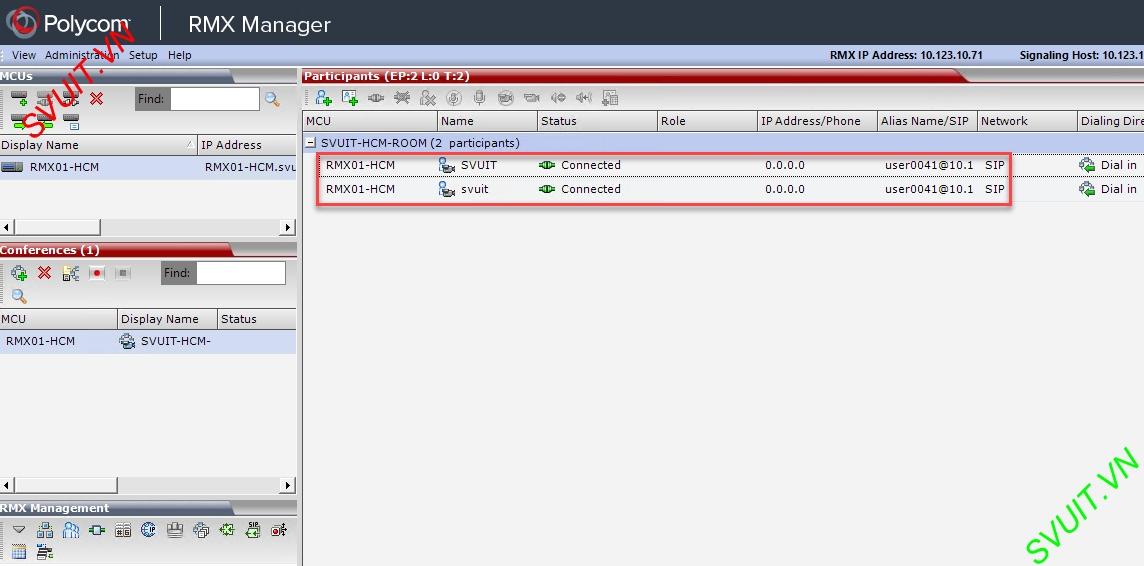Add new participant in Participants toolbar

tap(323, 97)
